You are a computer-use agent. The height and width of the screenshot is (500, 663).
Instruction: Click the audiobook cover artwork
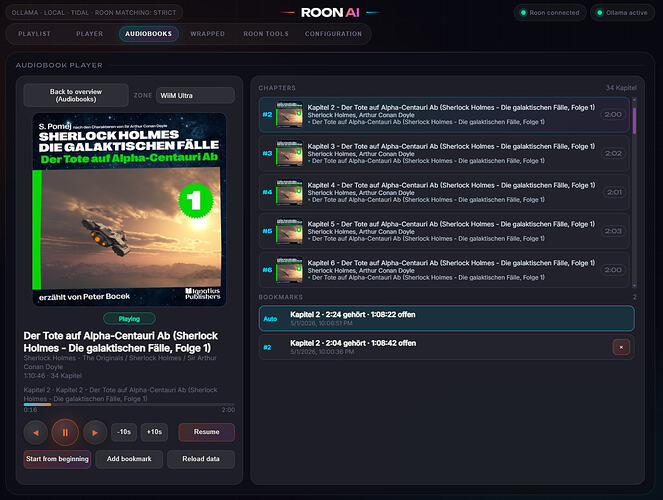pos(129,209)
